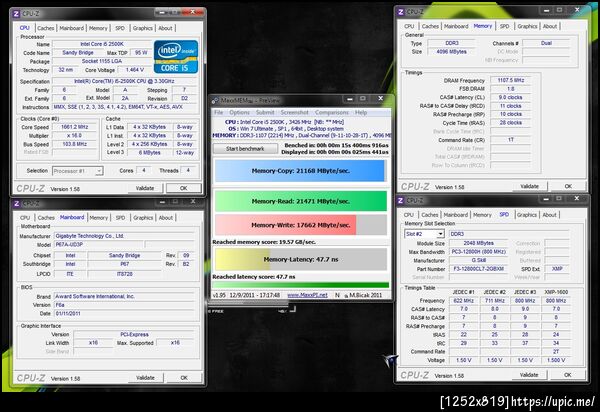Click the CPU-Z icon in the SPD window title bar

401,200
